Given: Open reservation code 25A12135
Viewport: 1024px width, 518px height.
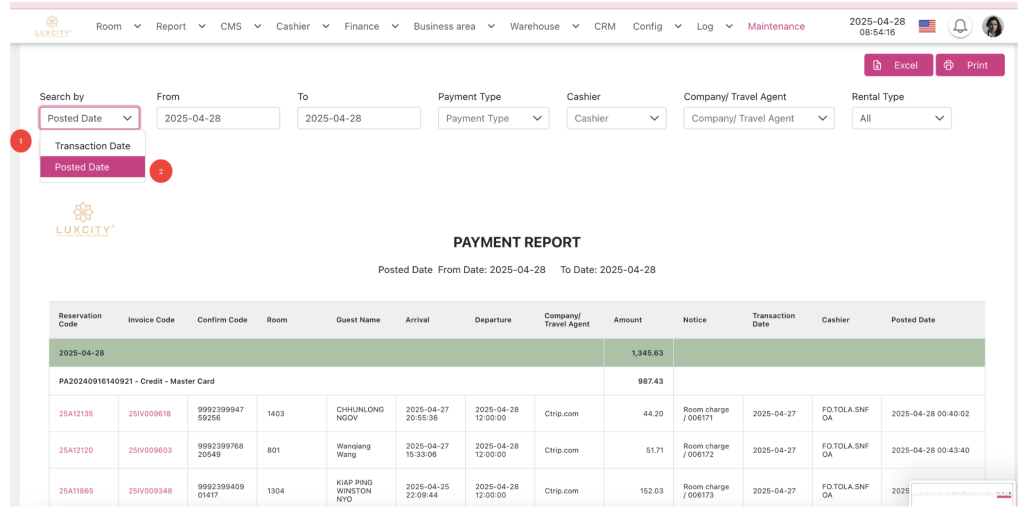Looking at the screenshot, I should pos(76,413).
